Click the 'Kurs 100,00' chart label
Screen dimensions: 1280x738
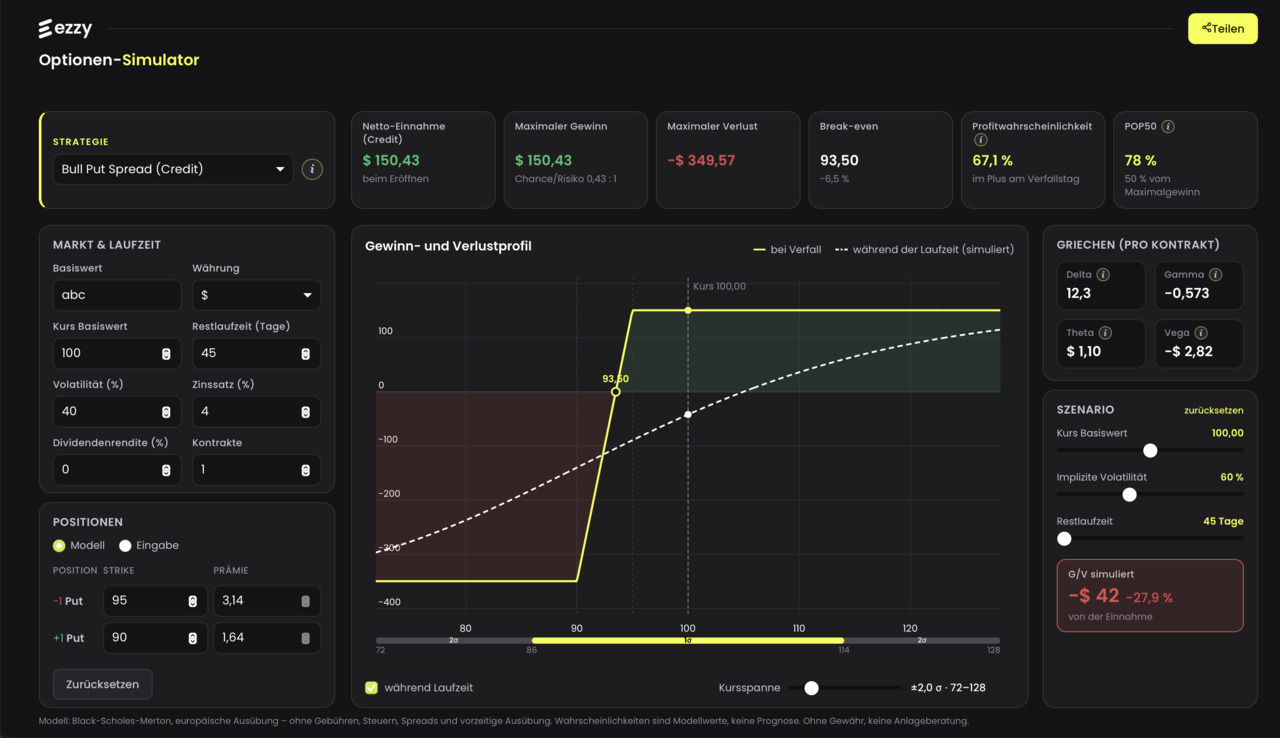click(719, 286)
